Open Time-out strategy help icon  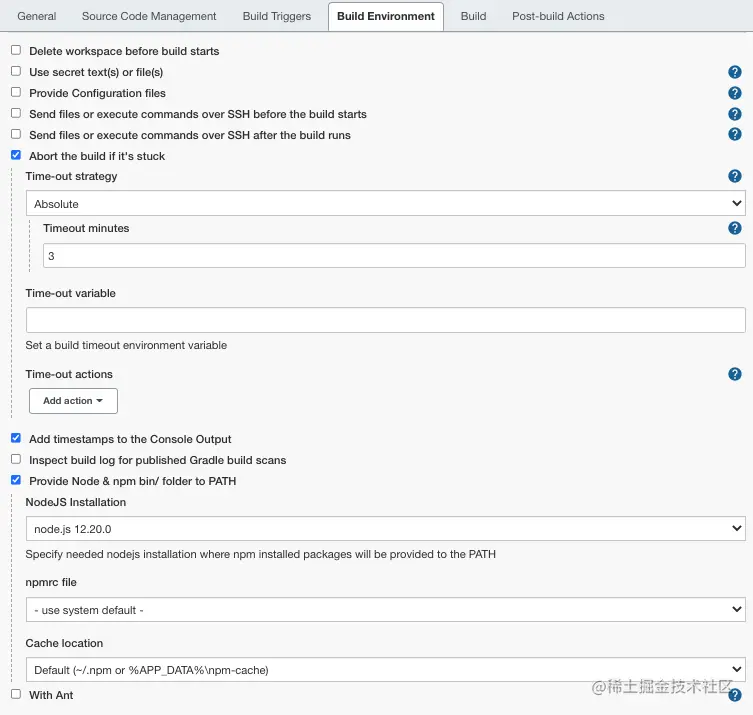[734, 176]
